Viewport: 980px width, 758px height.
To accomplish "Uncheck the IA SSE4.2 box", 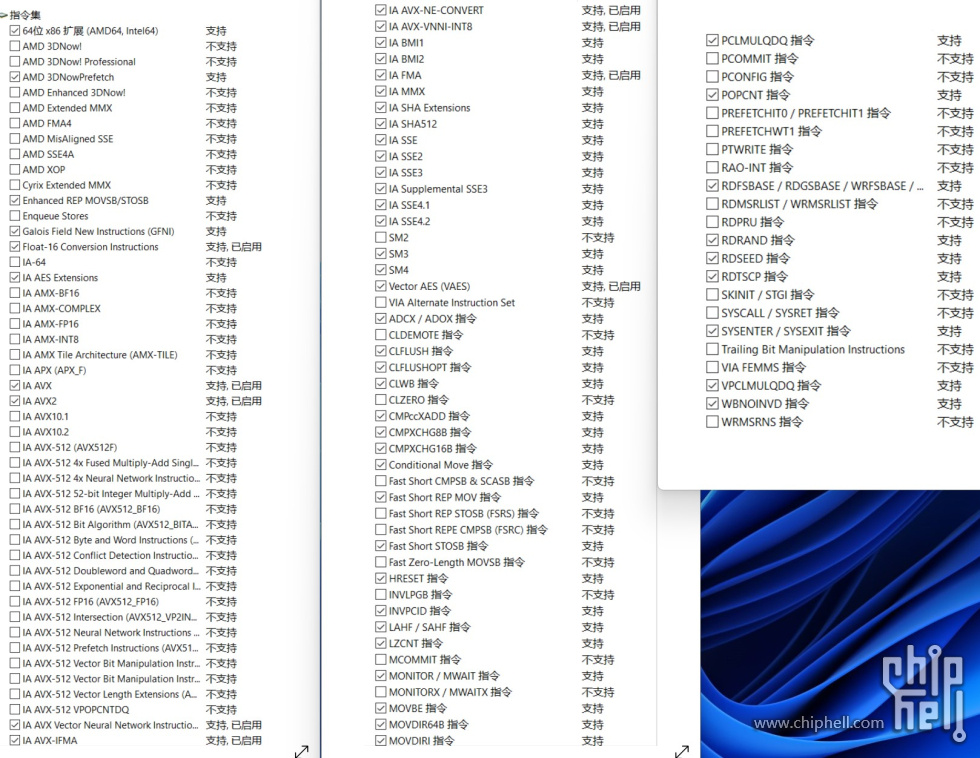I will pyautogui.click(x=381, y=221).
